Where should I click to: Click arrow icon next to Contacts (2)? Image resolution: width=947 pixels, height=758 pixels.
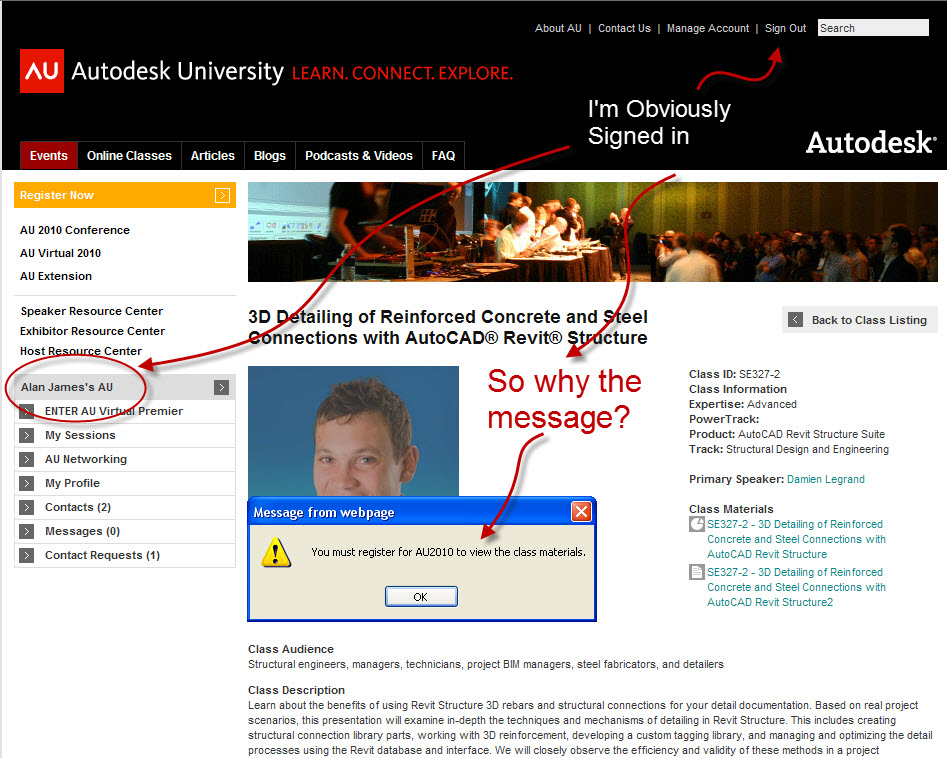click(x=27, y=507)
